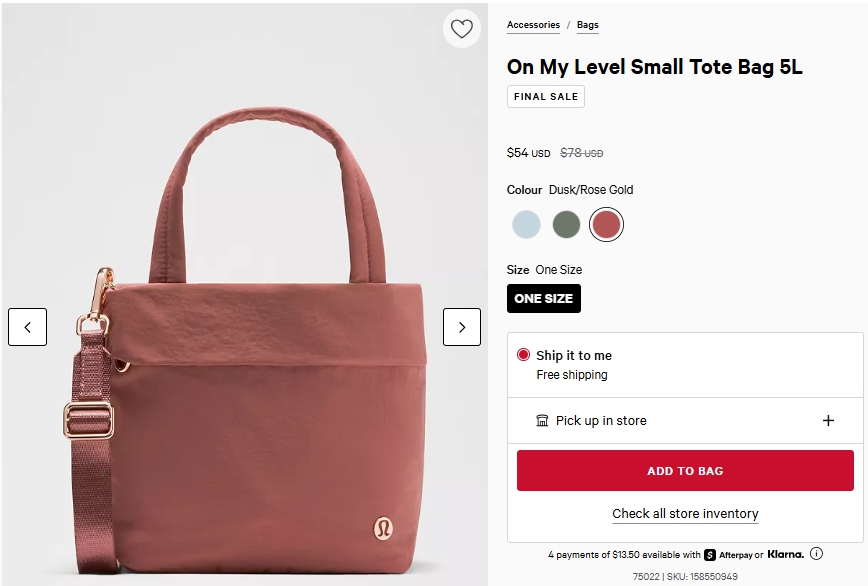
Task: Choose the ONE SIZE option
Action: coord(544,298)
